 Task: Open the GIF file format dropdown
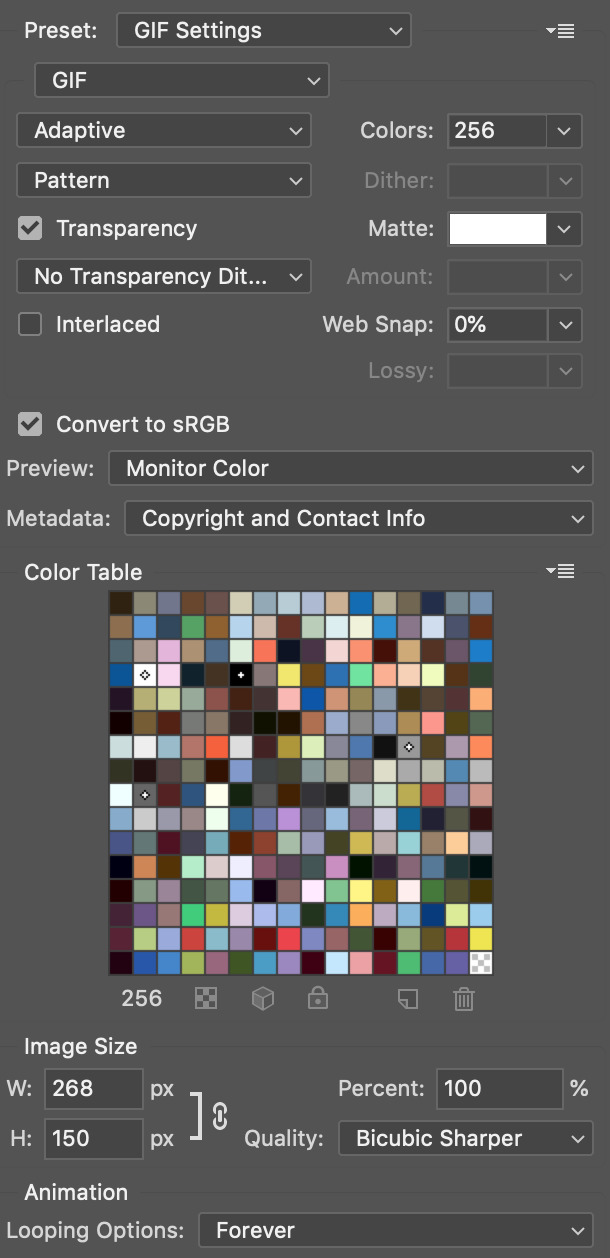click(182, 81)
